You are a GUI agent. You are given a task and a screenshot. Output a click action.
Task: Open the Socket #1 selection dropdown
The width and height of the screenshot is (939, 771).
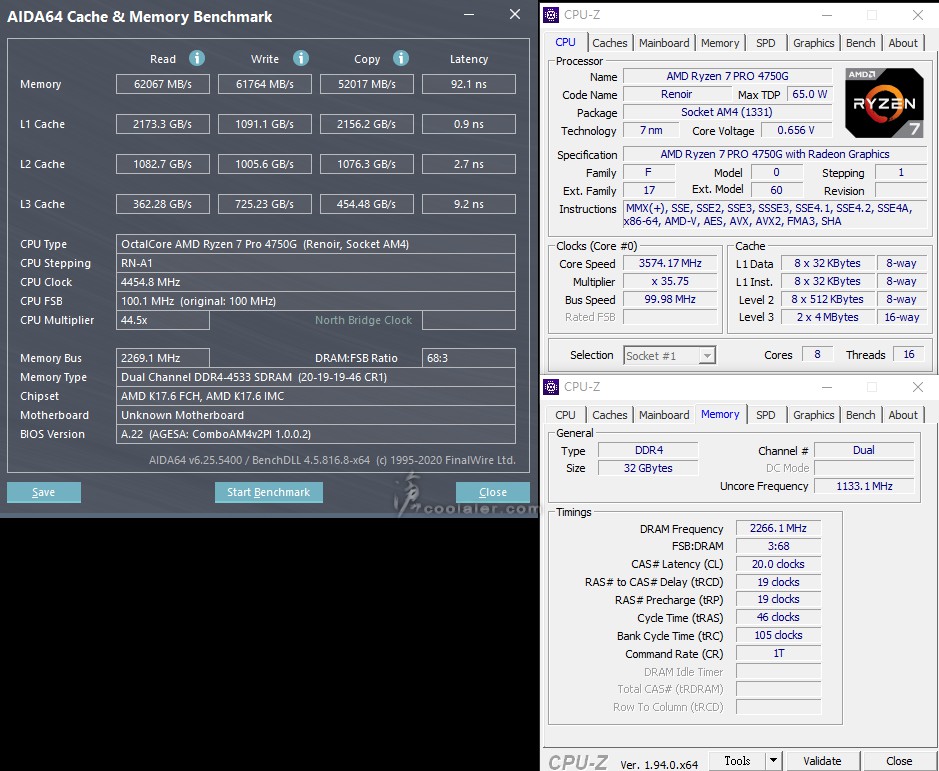pyautogui.click(x=670, y=356)
